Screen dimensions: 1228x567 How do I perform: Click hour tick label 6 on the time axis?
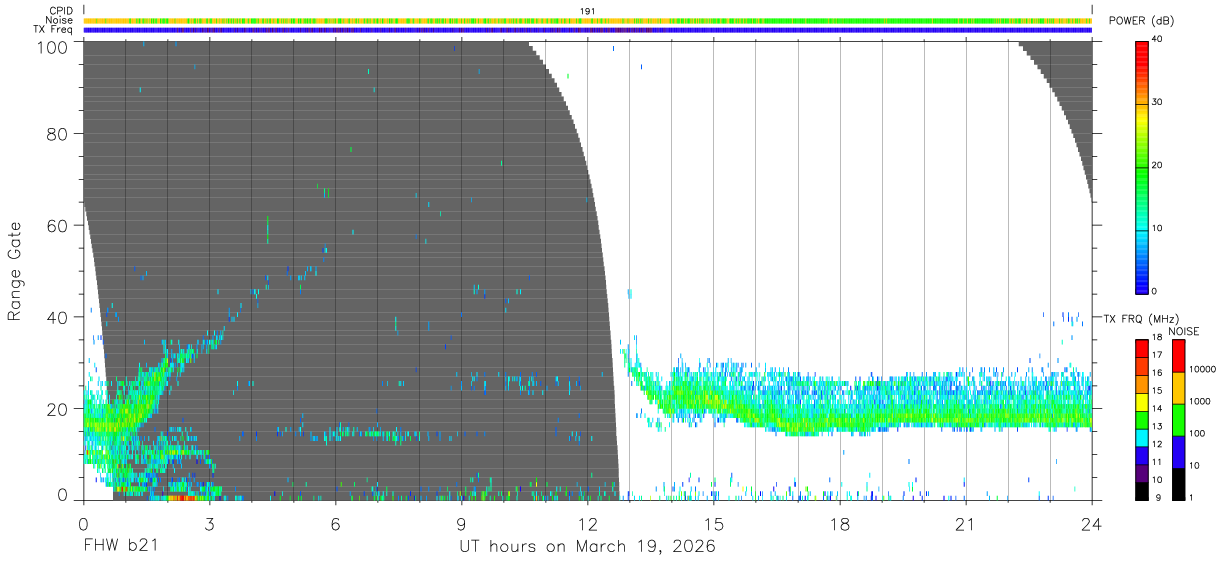pos(335,523)
